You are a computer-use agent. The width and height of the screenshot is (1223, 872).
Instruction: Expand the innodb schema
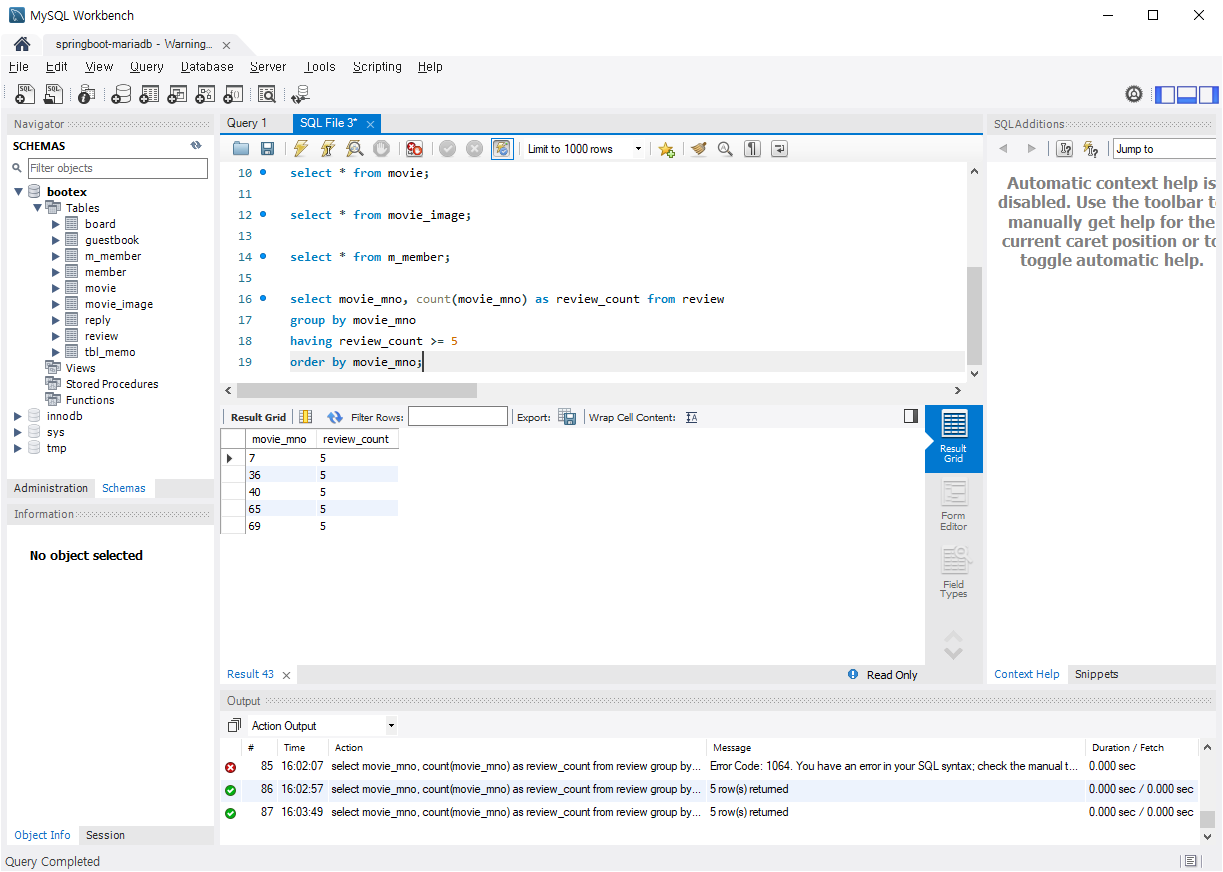(19, 416)
